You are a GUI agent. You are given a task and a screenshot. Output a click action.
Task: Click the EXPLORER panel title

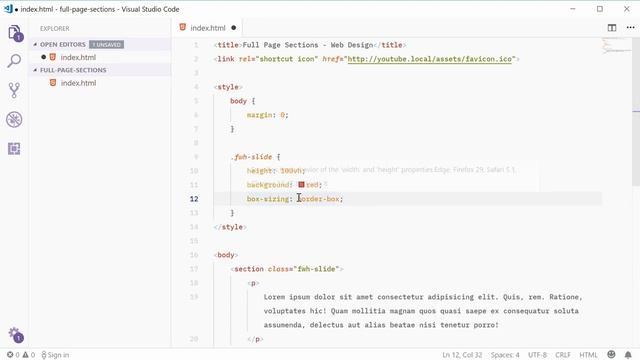coord(55,29)
